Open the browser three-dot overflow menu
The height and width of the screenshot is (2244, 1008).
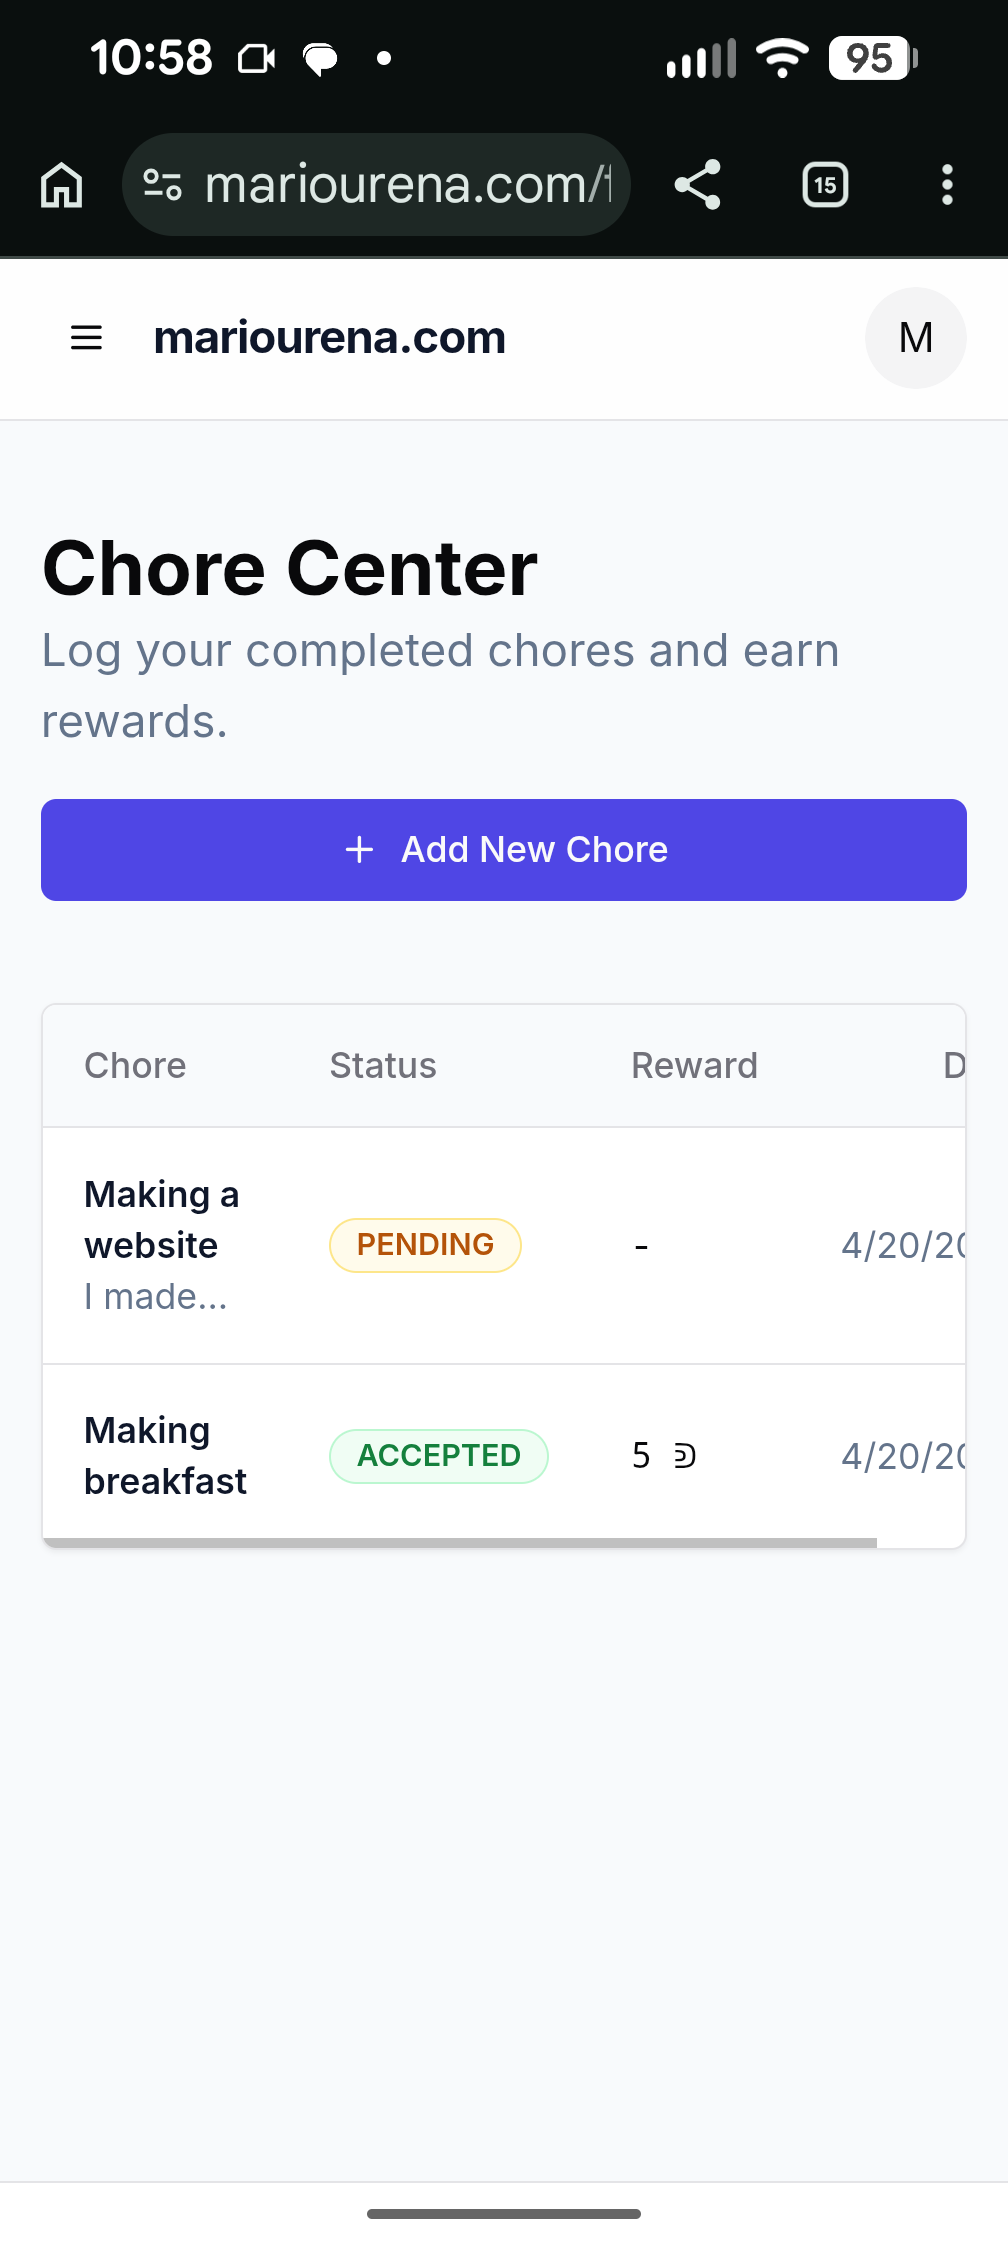(947, 185)
